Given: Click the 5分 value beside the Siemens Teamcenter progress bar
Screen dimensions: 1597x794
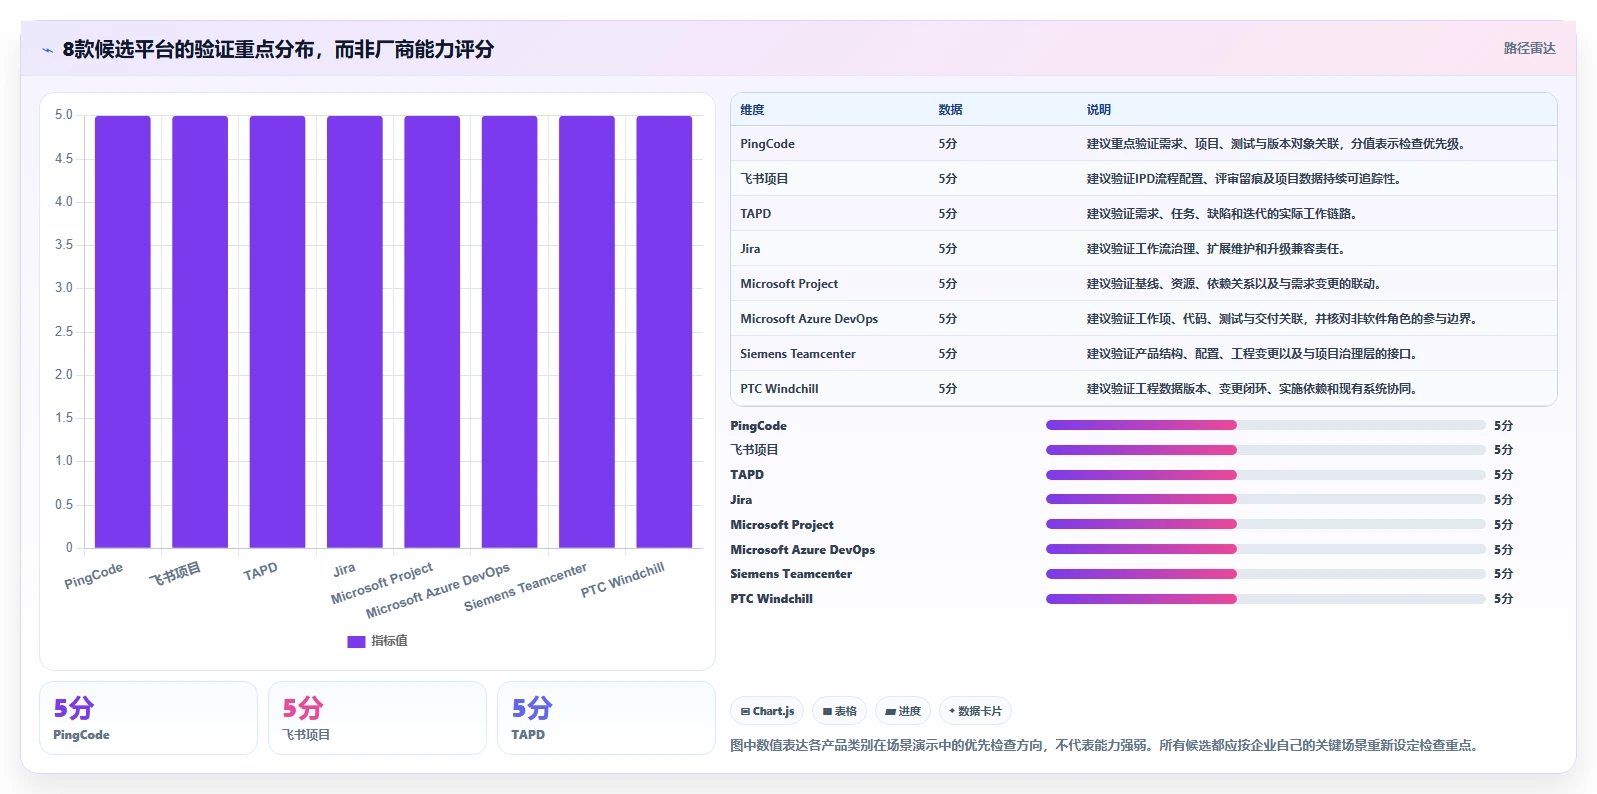Looking at the screenshot, I should [1503, 574].
